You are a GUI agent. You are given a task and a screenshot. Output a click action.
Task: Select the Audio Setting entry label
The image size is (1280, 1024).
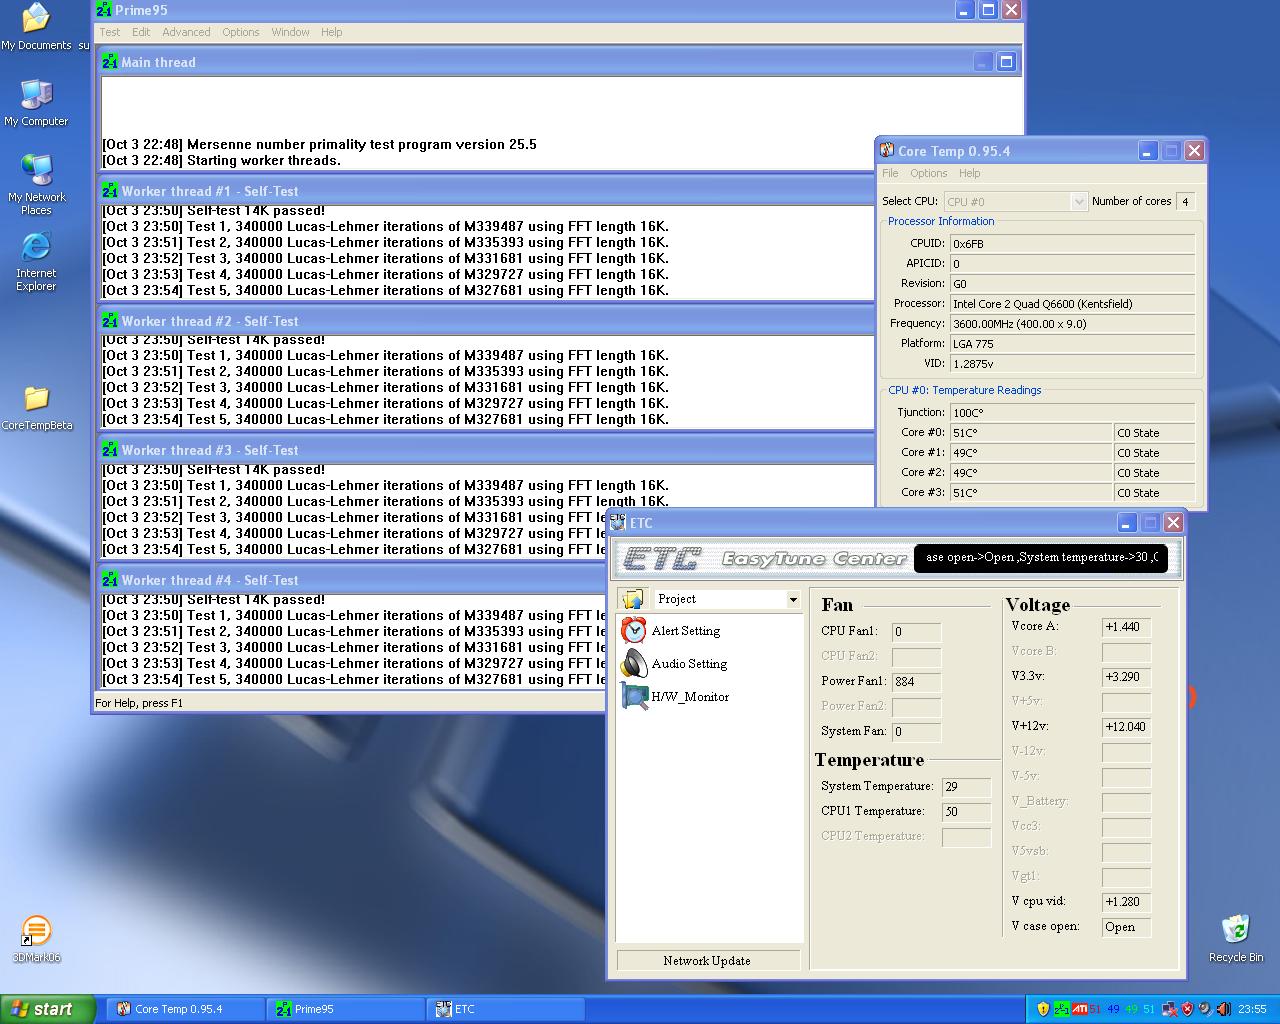coord(689,664)
